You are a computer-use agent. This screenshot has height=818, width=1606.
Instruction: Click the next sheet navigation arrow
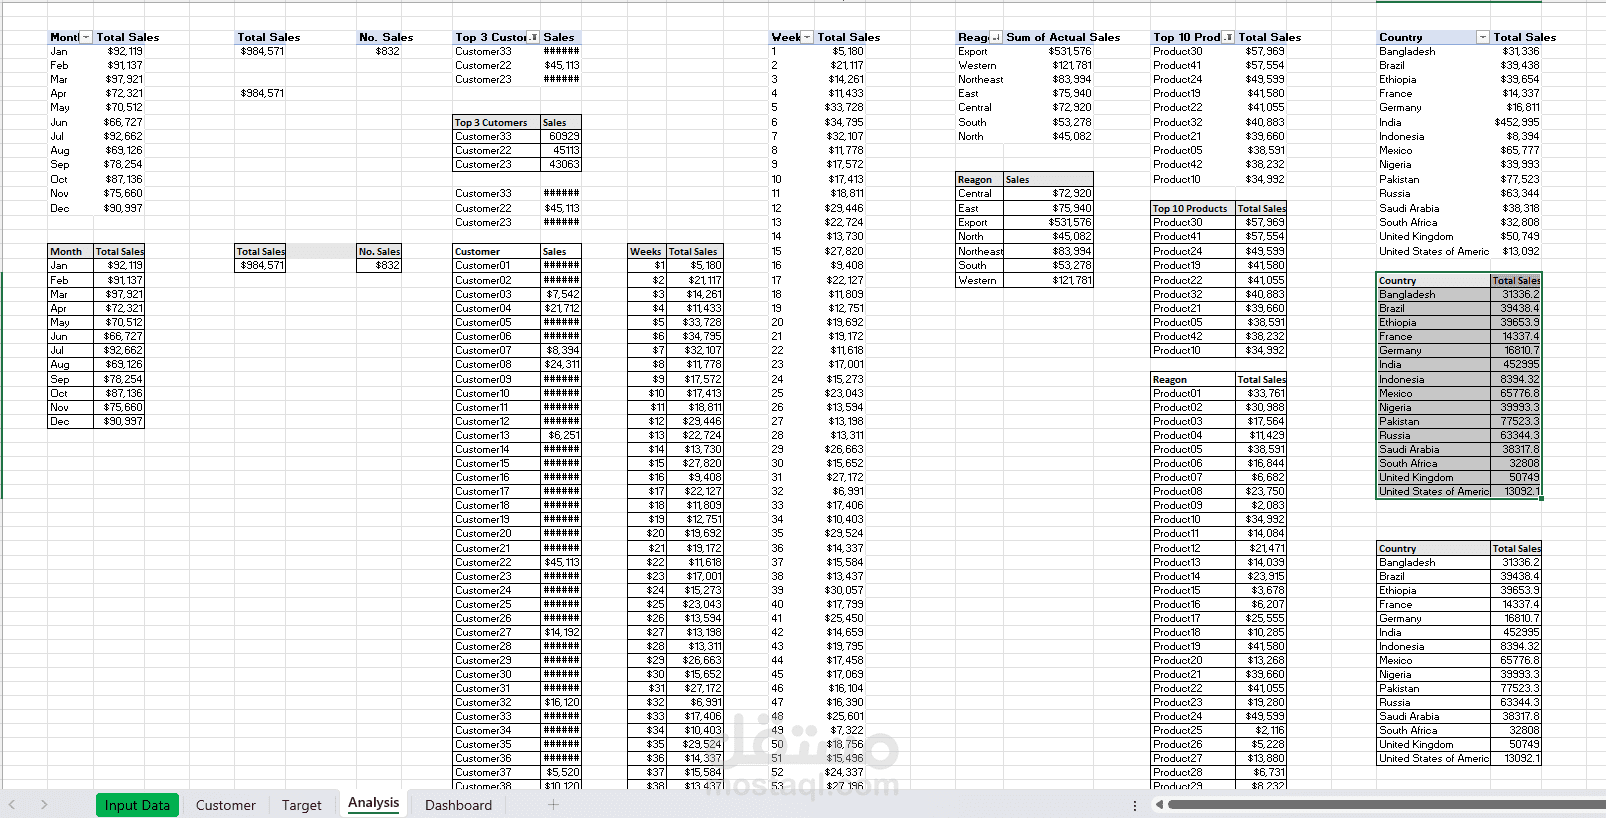pos(44,804)
